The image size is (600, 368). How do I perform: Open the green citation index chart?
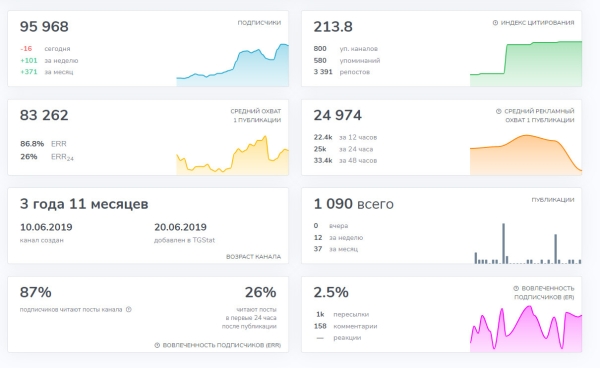tap(526, 64)
